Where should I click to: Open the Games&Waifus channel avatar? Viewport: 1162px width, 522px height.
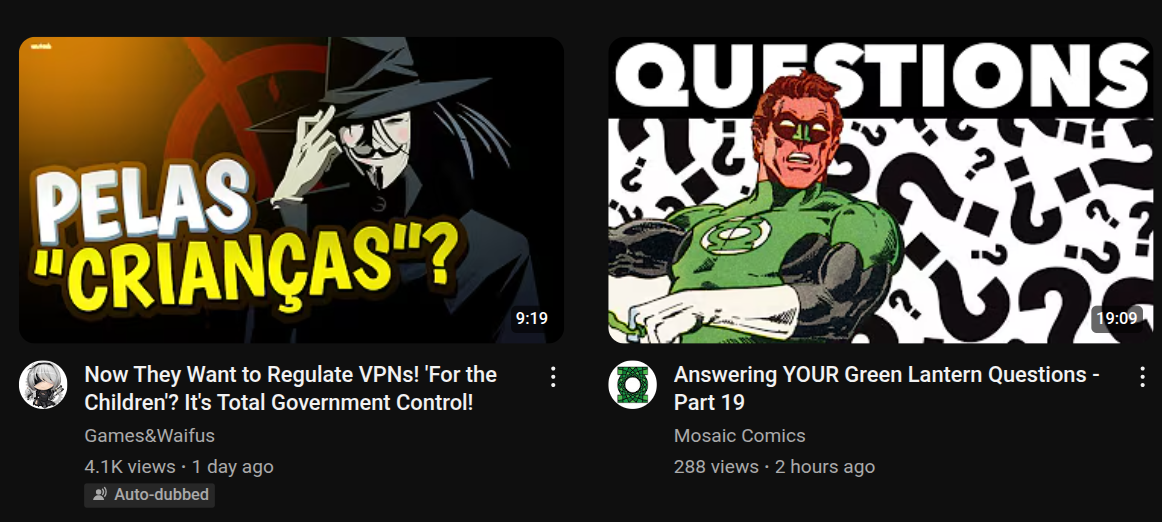coord(43,385)
